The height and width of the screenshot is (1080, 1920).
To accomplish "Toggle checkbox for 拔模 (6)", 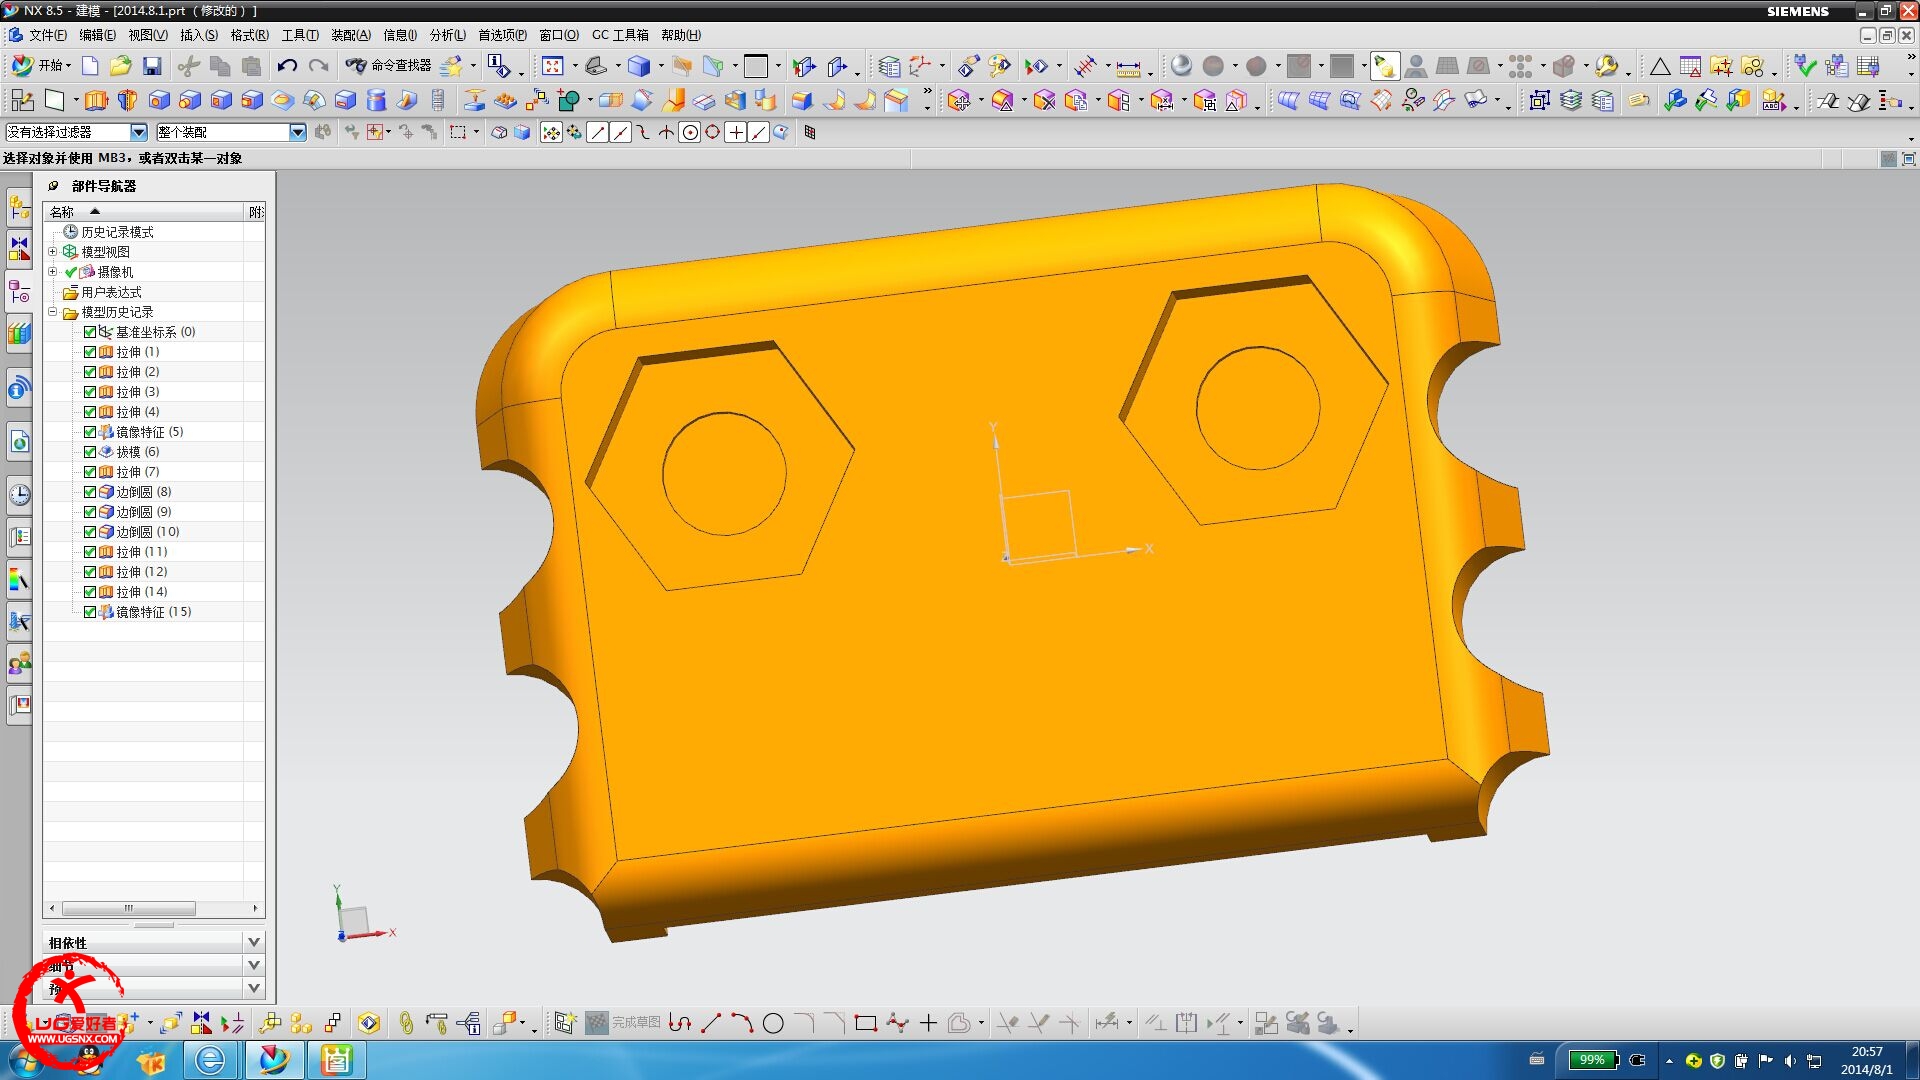I will point(90,452).
